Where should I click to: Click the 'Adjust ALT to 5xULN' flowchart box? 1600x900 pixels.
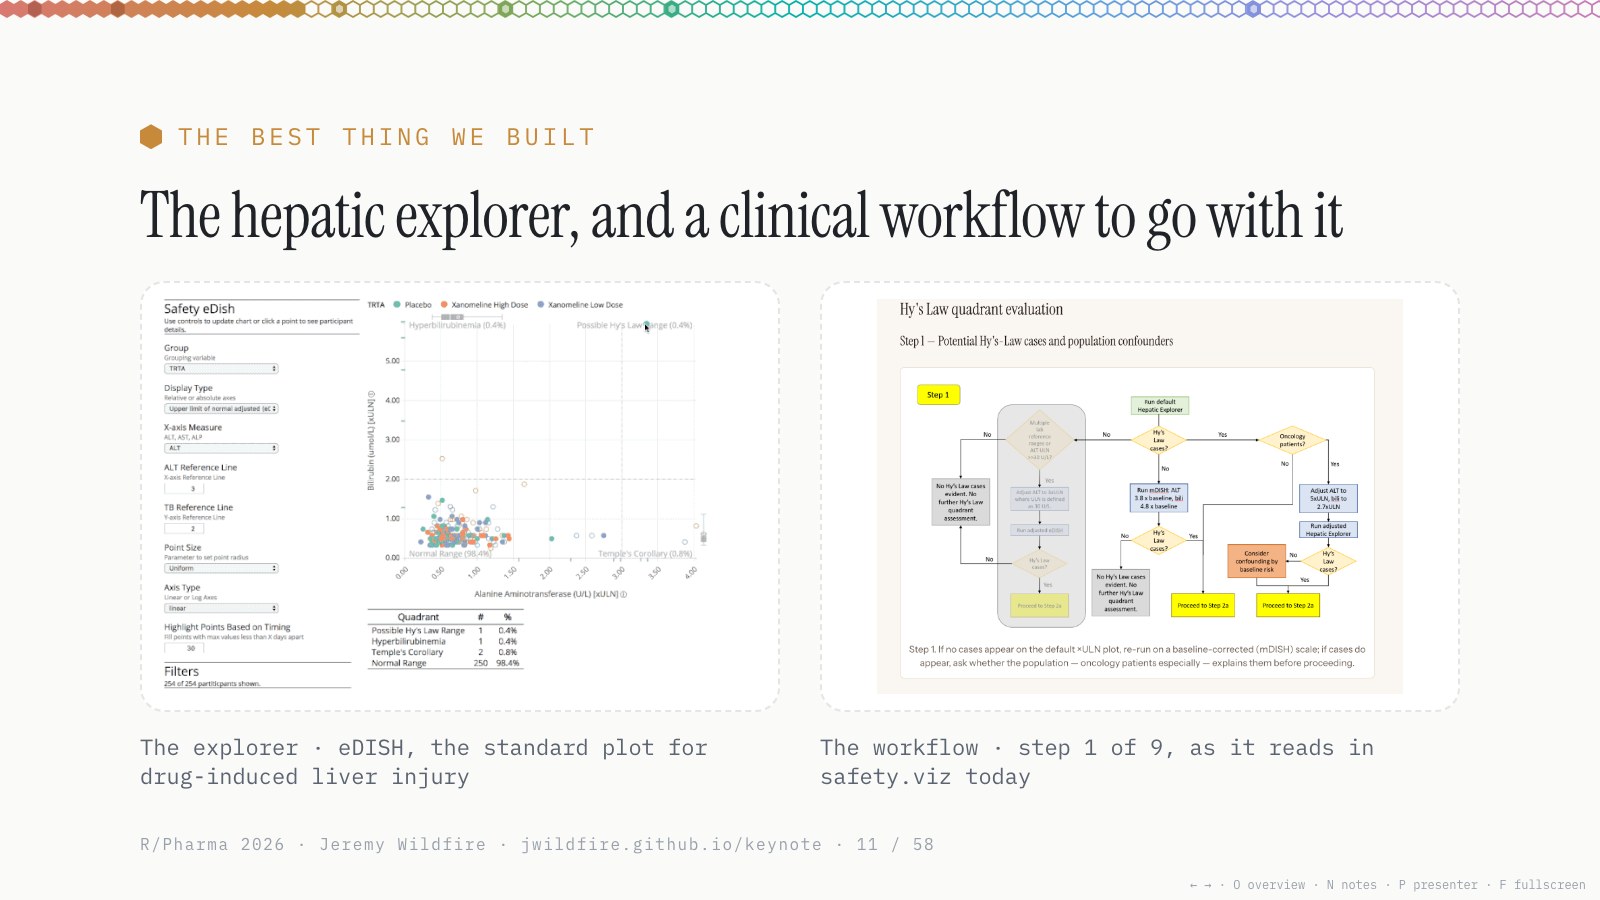pyautogui.click(x=1328, y=498)
